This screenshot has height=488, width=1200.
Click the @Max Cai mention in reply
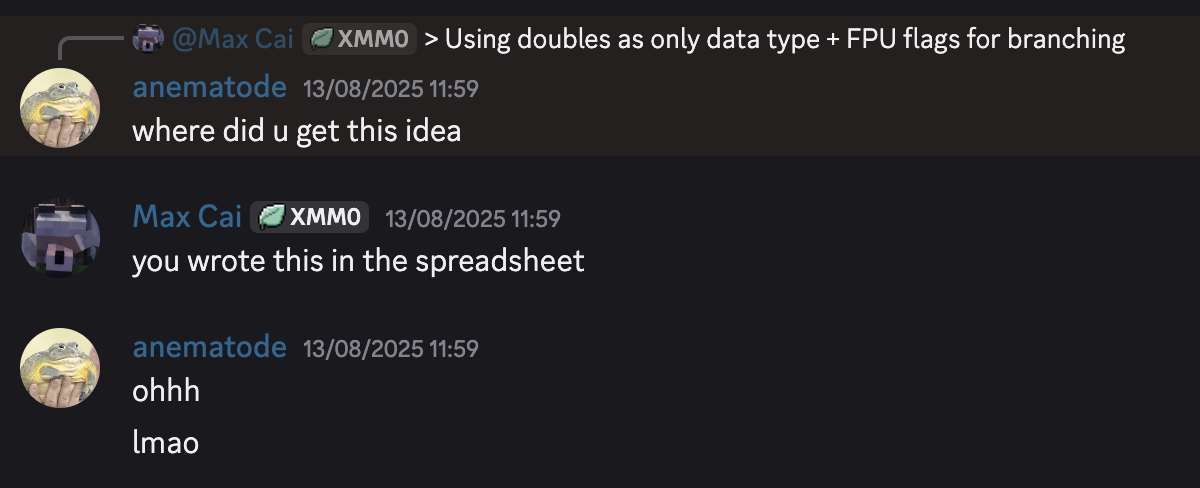click(x=233, y=40)
